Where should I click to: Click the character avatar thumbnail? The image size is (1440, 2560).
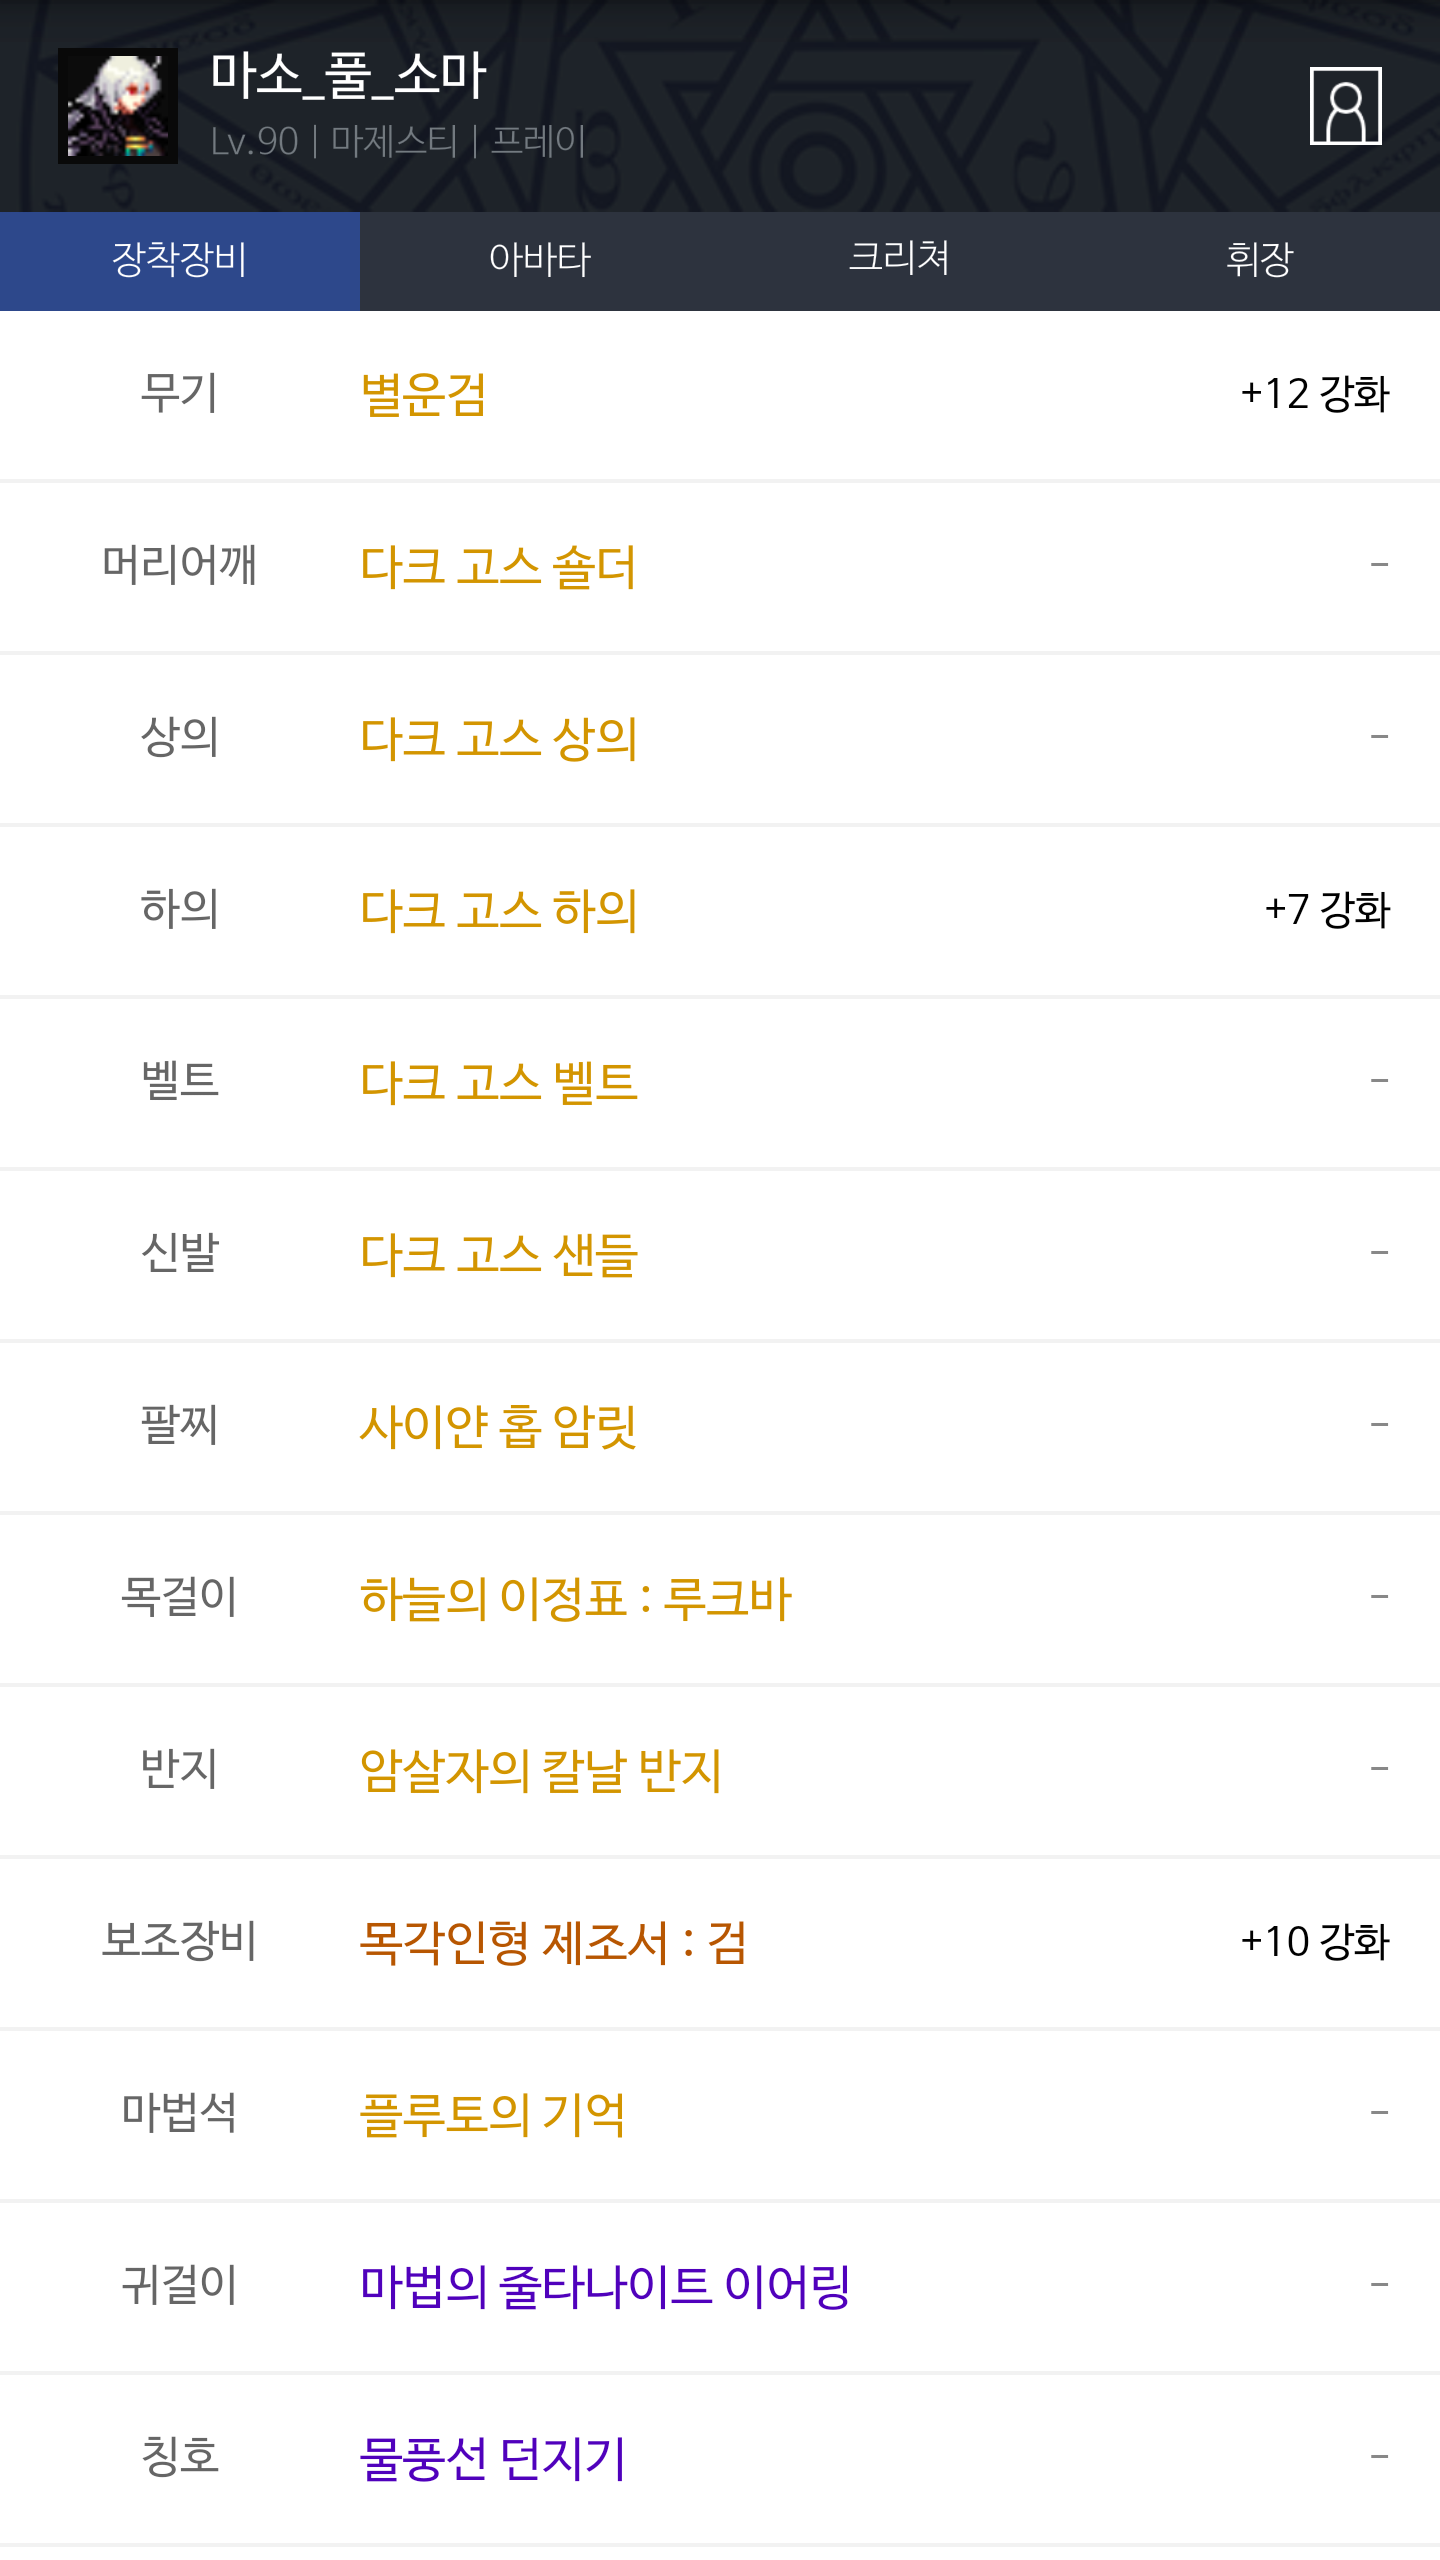(118, 106)
